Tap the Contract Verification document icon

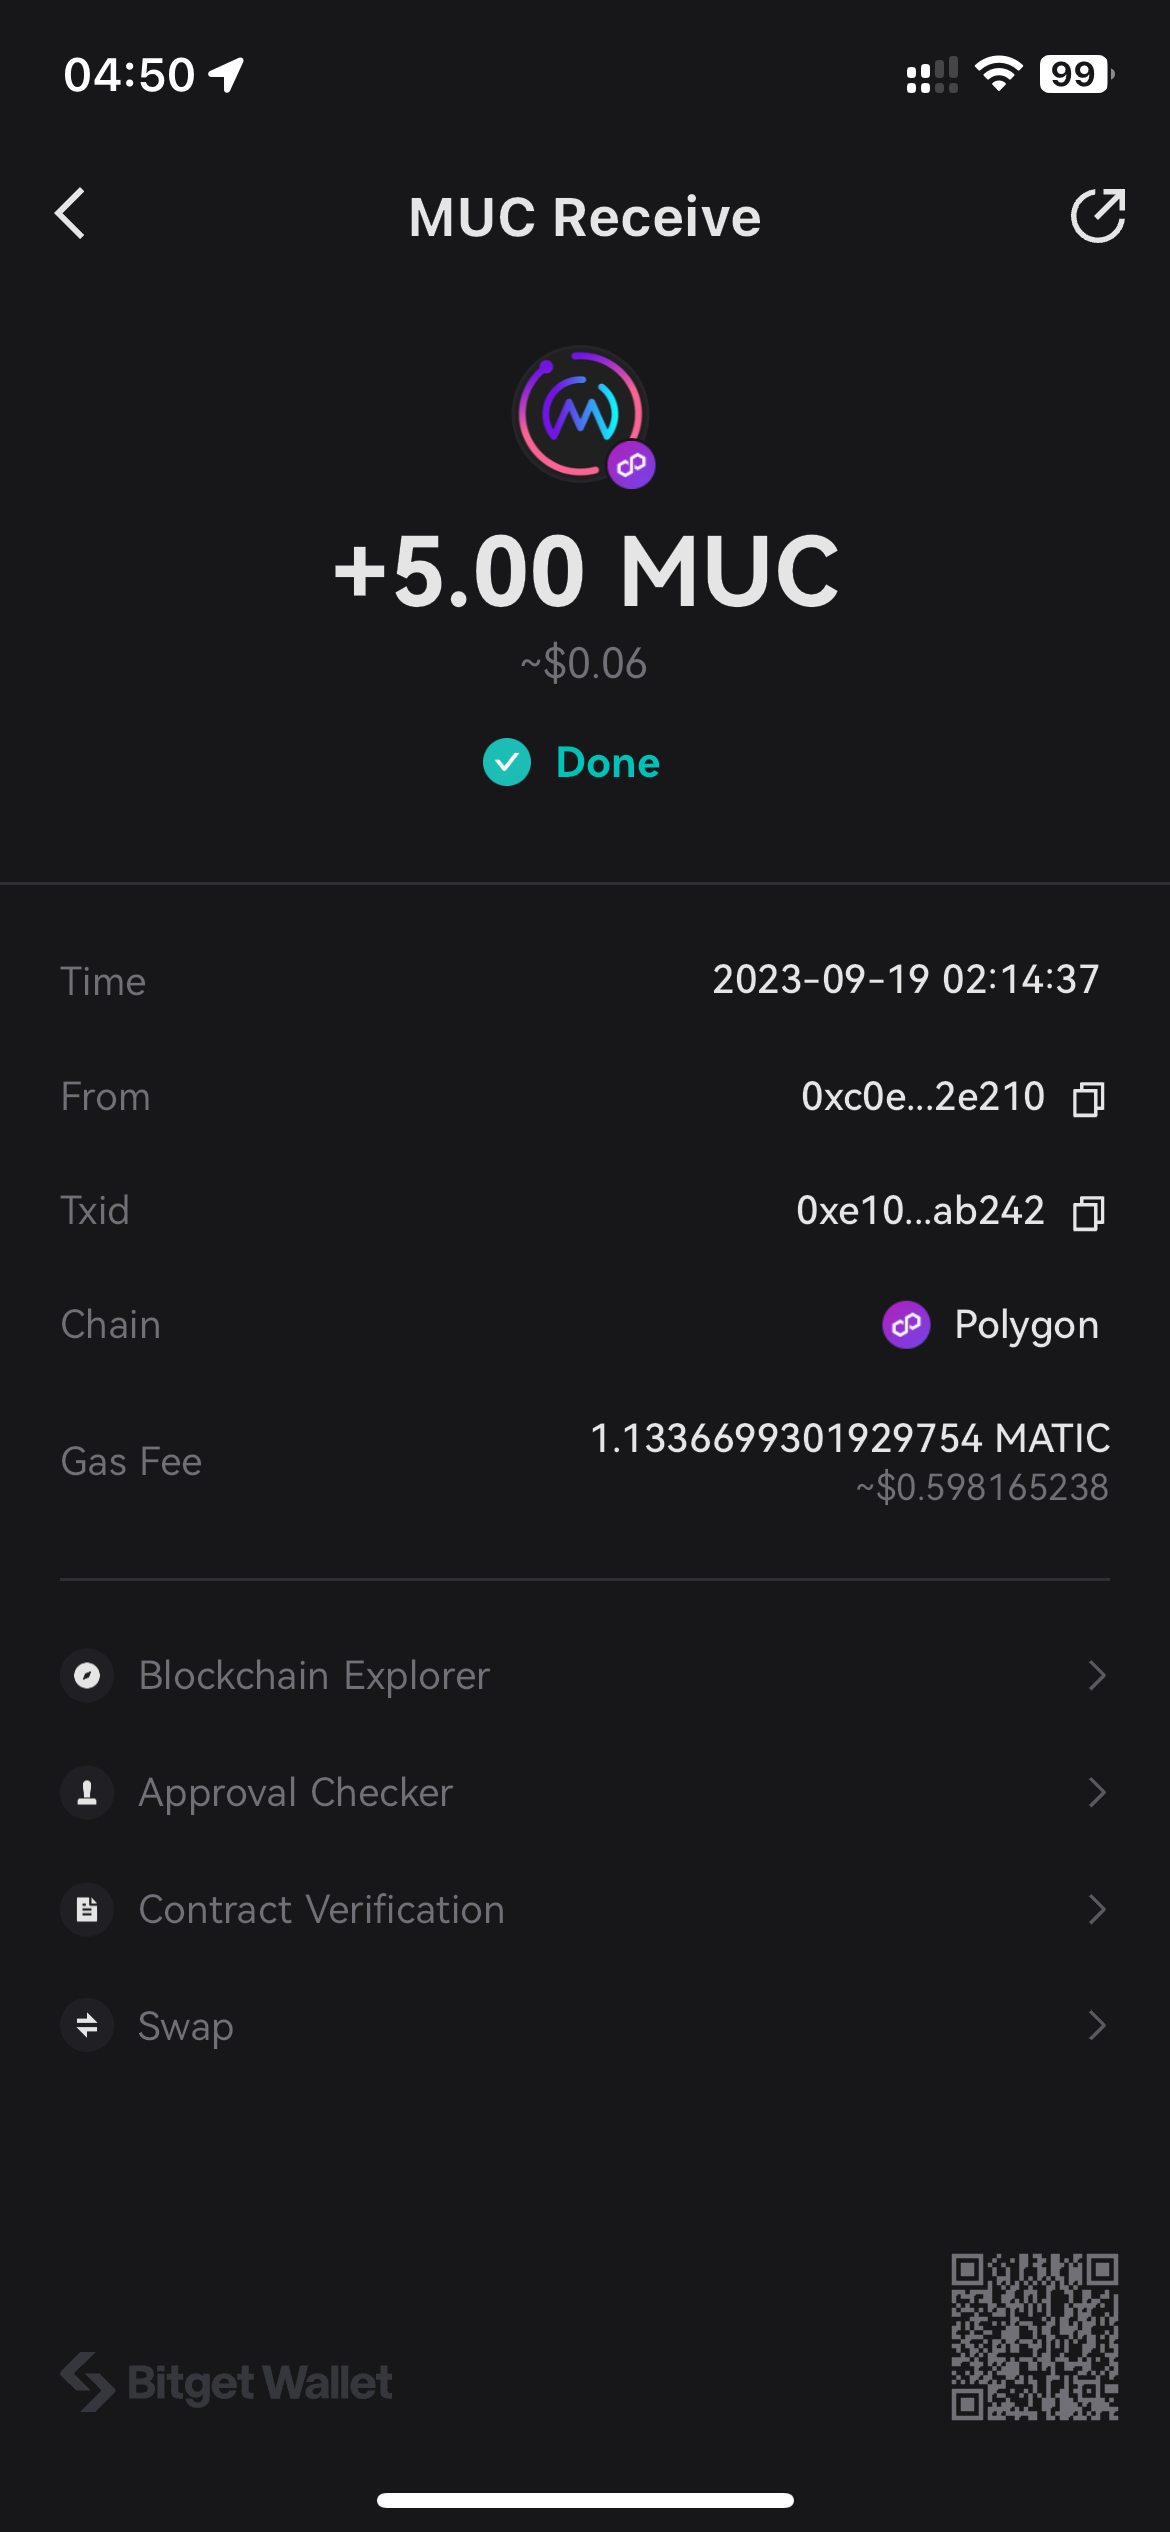87,1909
